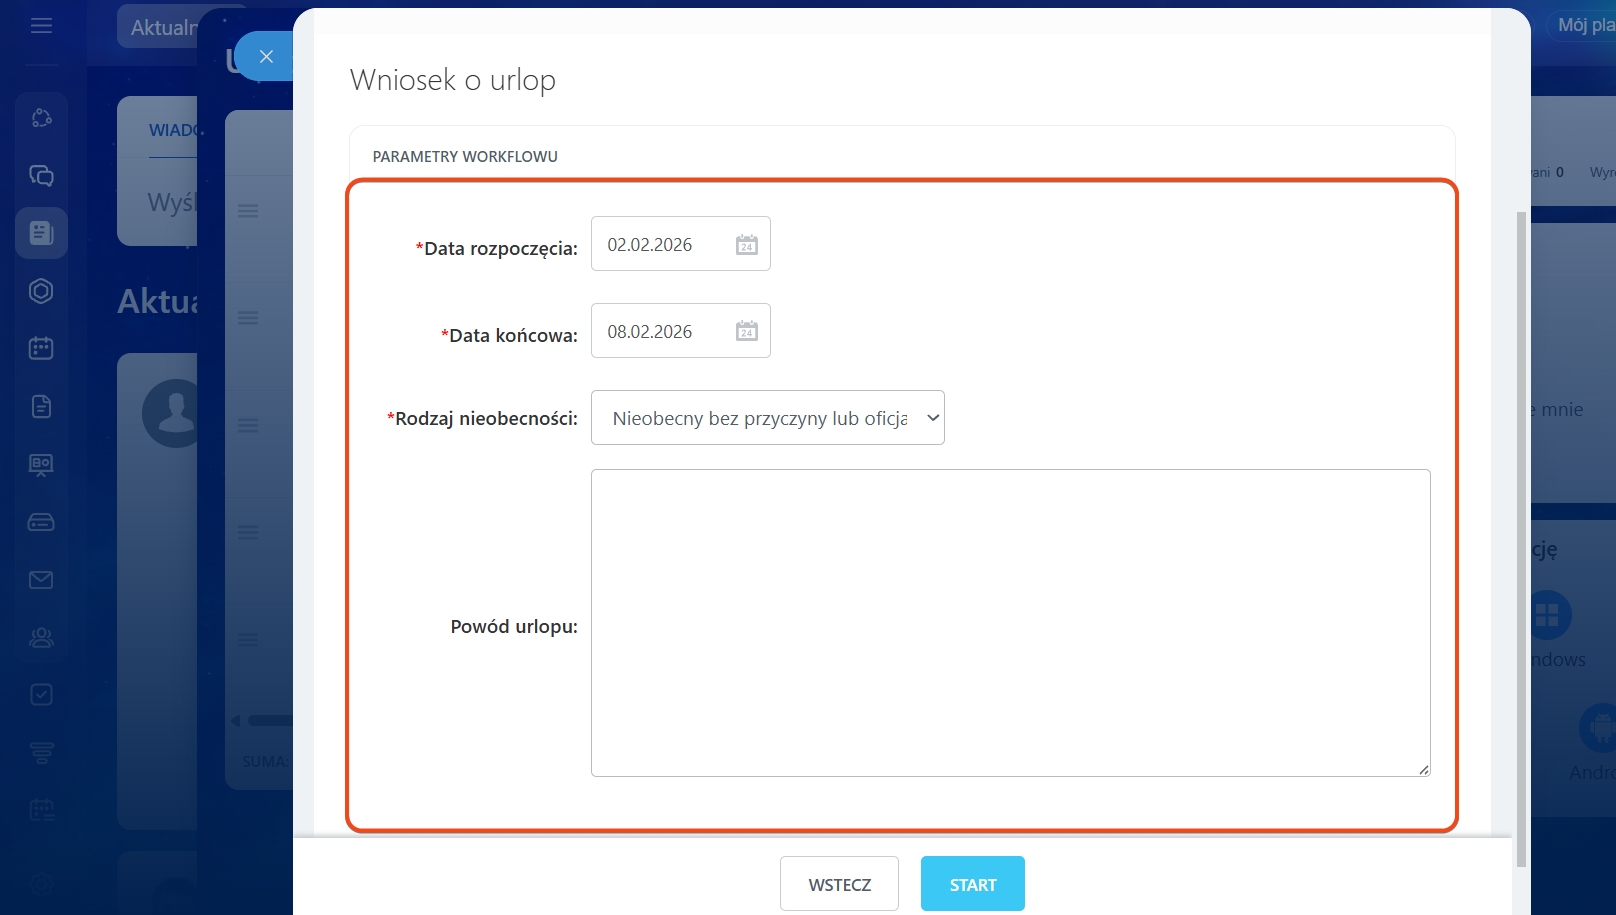Open the drive storage icon in sidebar
The width and height of the screenshot is (1616, 915).
[41, 522]
